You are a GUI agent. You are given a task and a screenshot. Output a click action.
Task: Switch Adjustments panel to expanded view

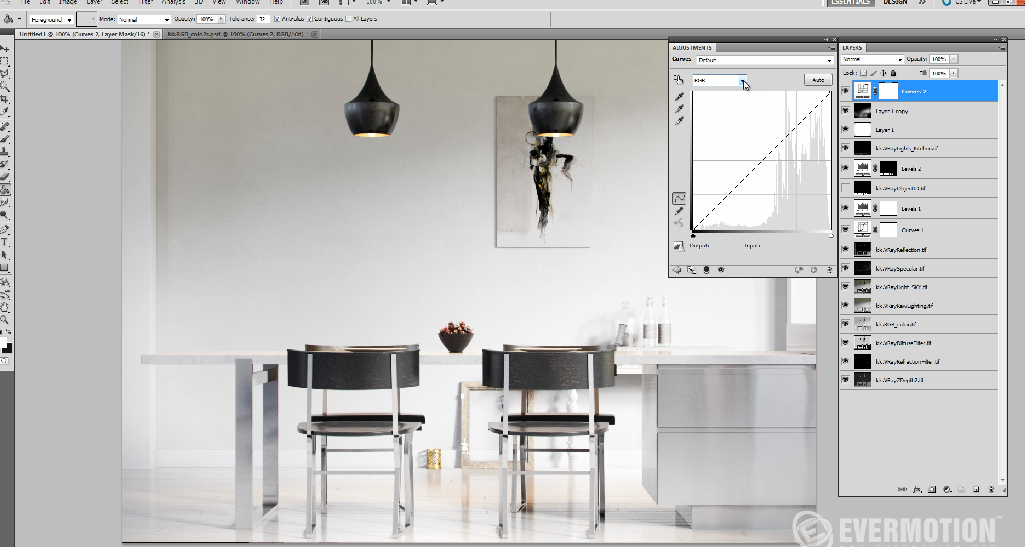tap(692, 270)
